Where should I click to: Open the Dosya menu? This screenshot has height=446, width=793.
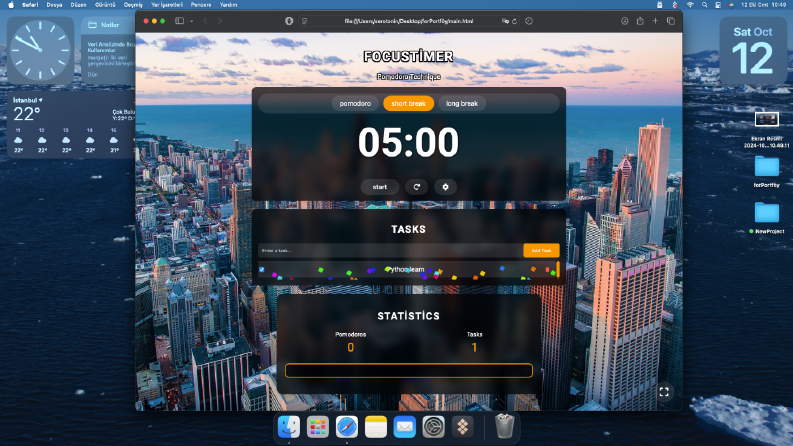tap(54, 5)
